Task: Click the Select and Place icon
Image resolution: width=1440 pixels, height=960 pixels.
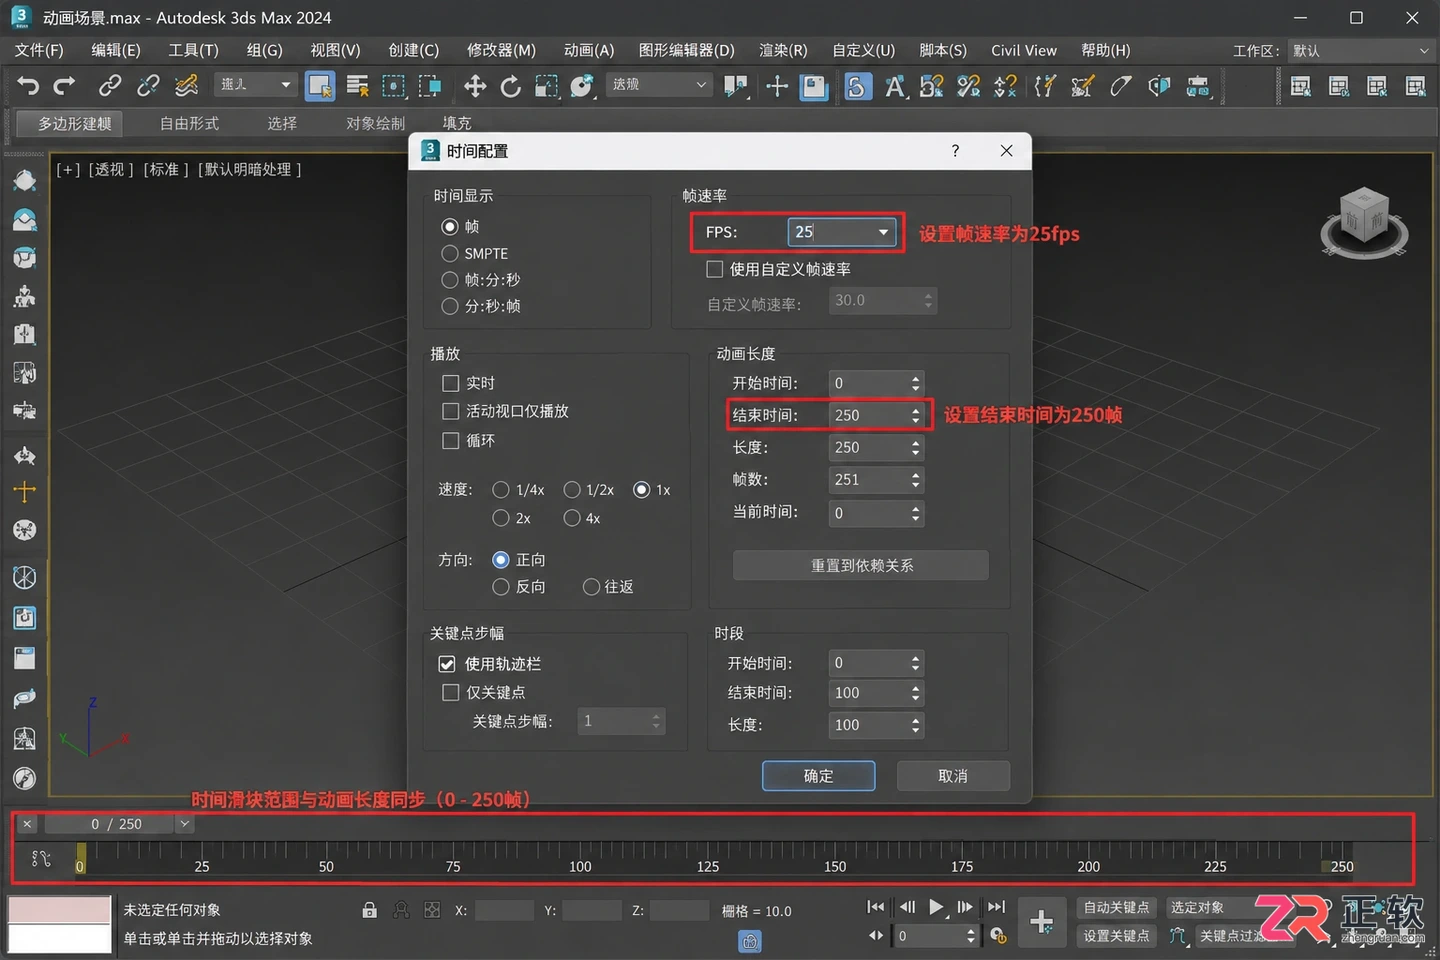Action: (582, 87)
